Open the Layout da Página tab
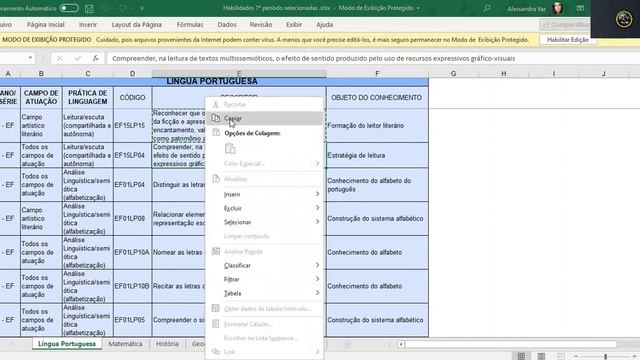Image resolution: width=640 pixels, height=360 pixels. 137,24
